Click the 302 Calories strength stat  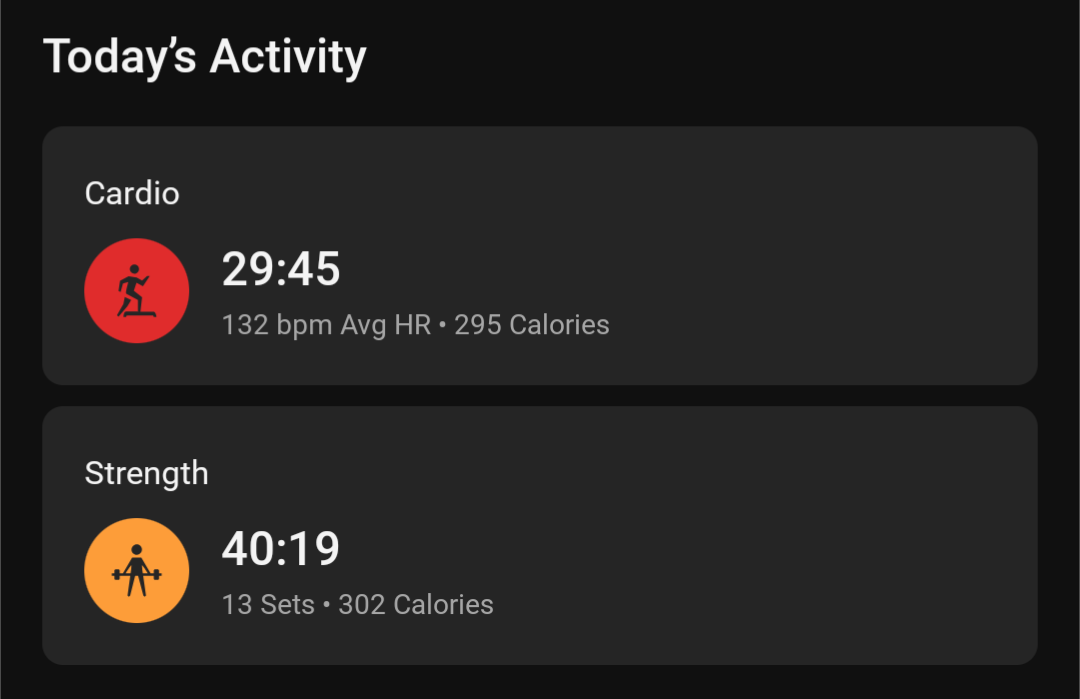(x=416, y=605)
